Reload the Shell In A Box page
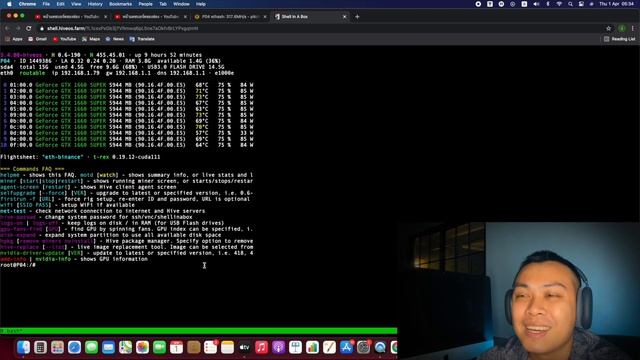 pyautogui.click(x=29, y=28)
